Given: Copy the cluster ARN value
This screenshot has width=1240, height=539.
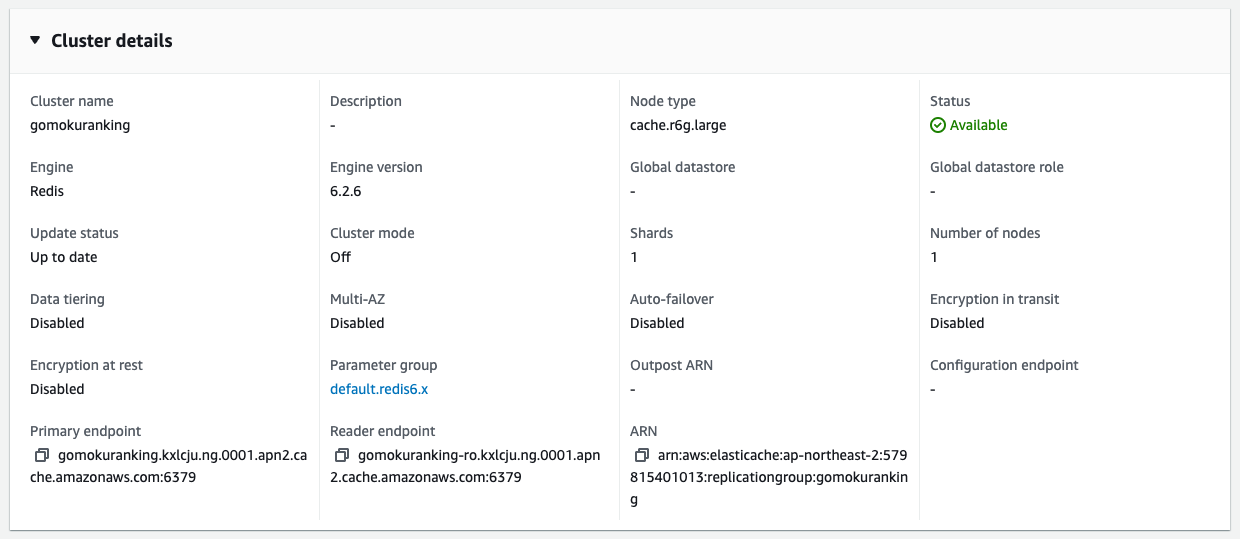Looking at the screenshot, I should [642, 455].
